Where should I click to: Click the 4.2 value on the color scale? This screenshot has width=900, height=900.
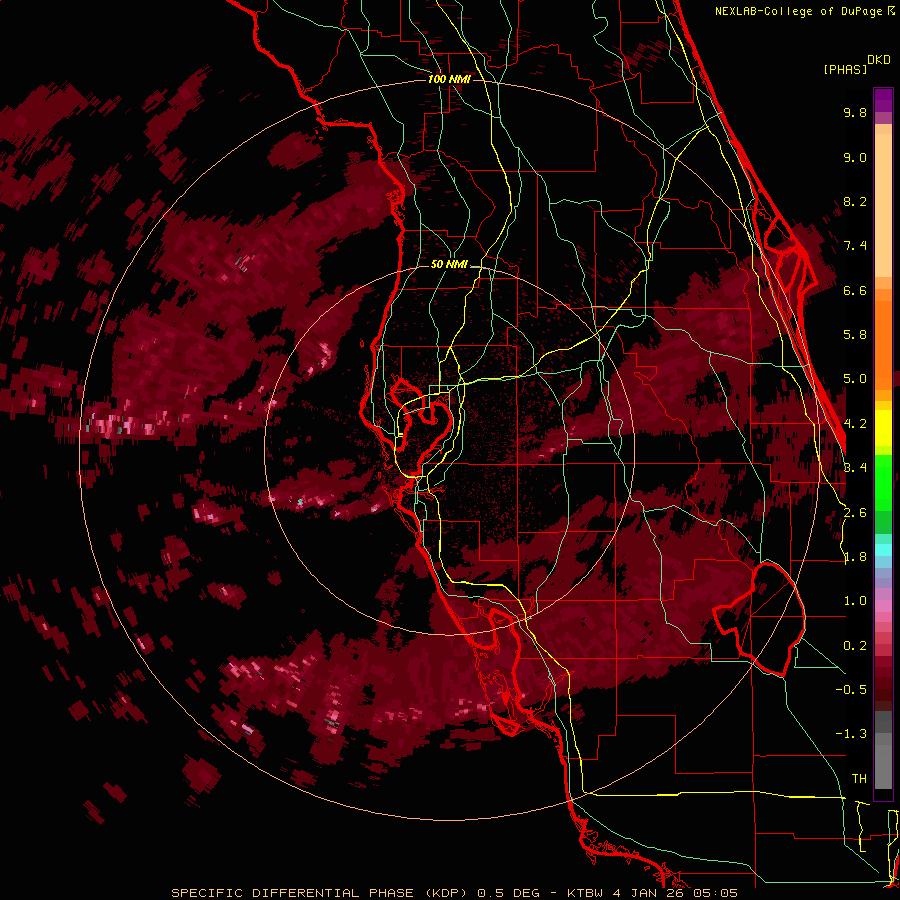click(855, 424)
